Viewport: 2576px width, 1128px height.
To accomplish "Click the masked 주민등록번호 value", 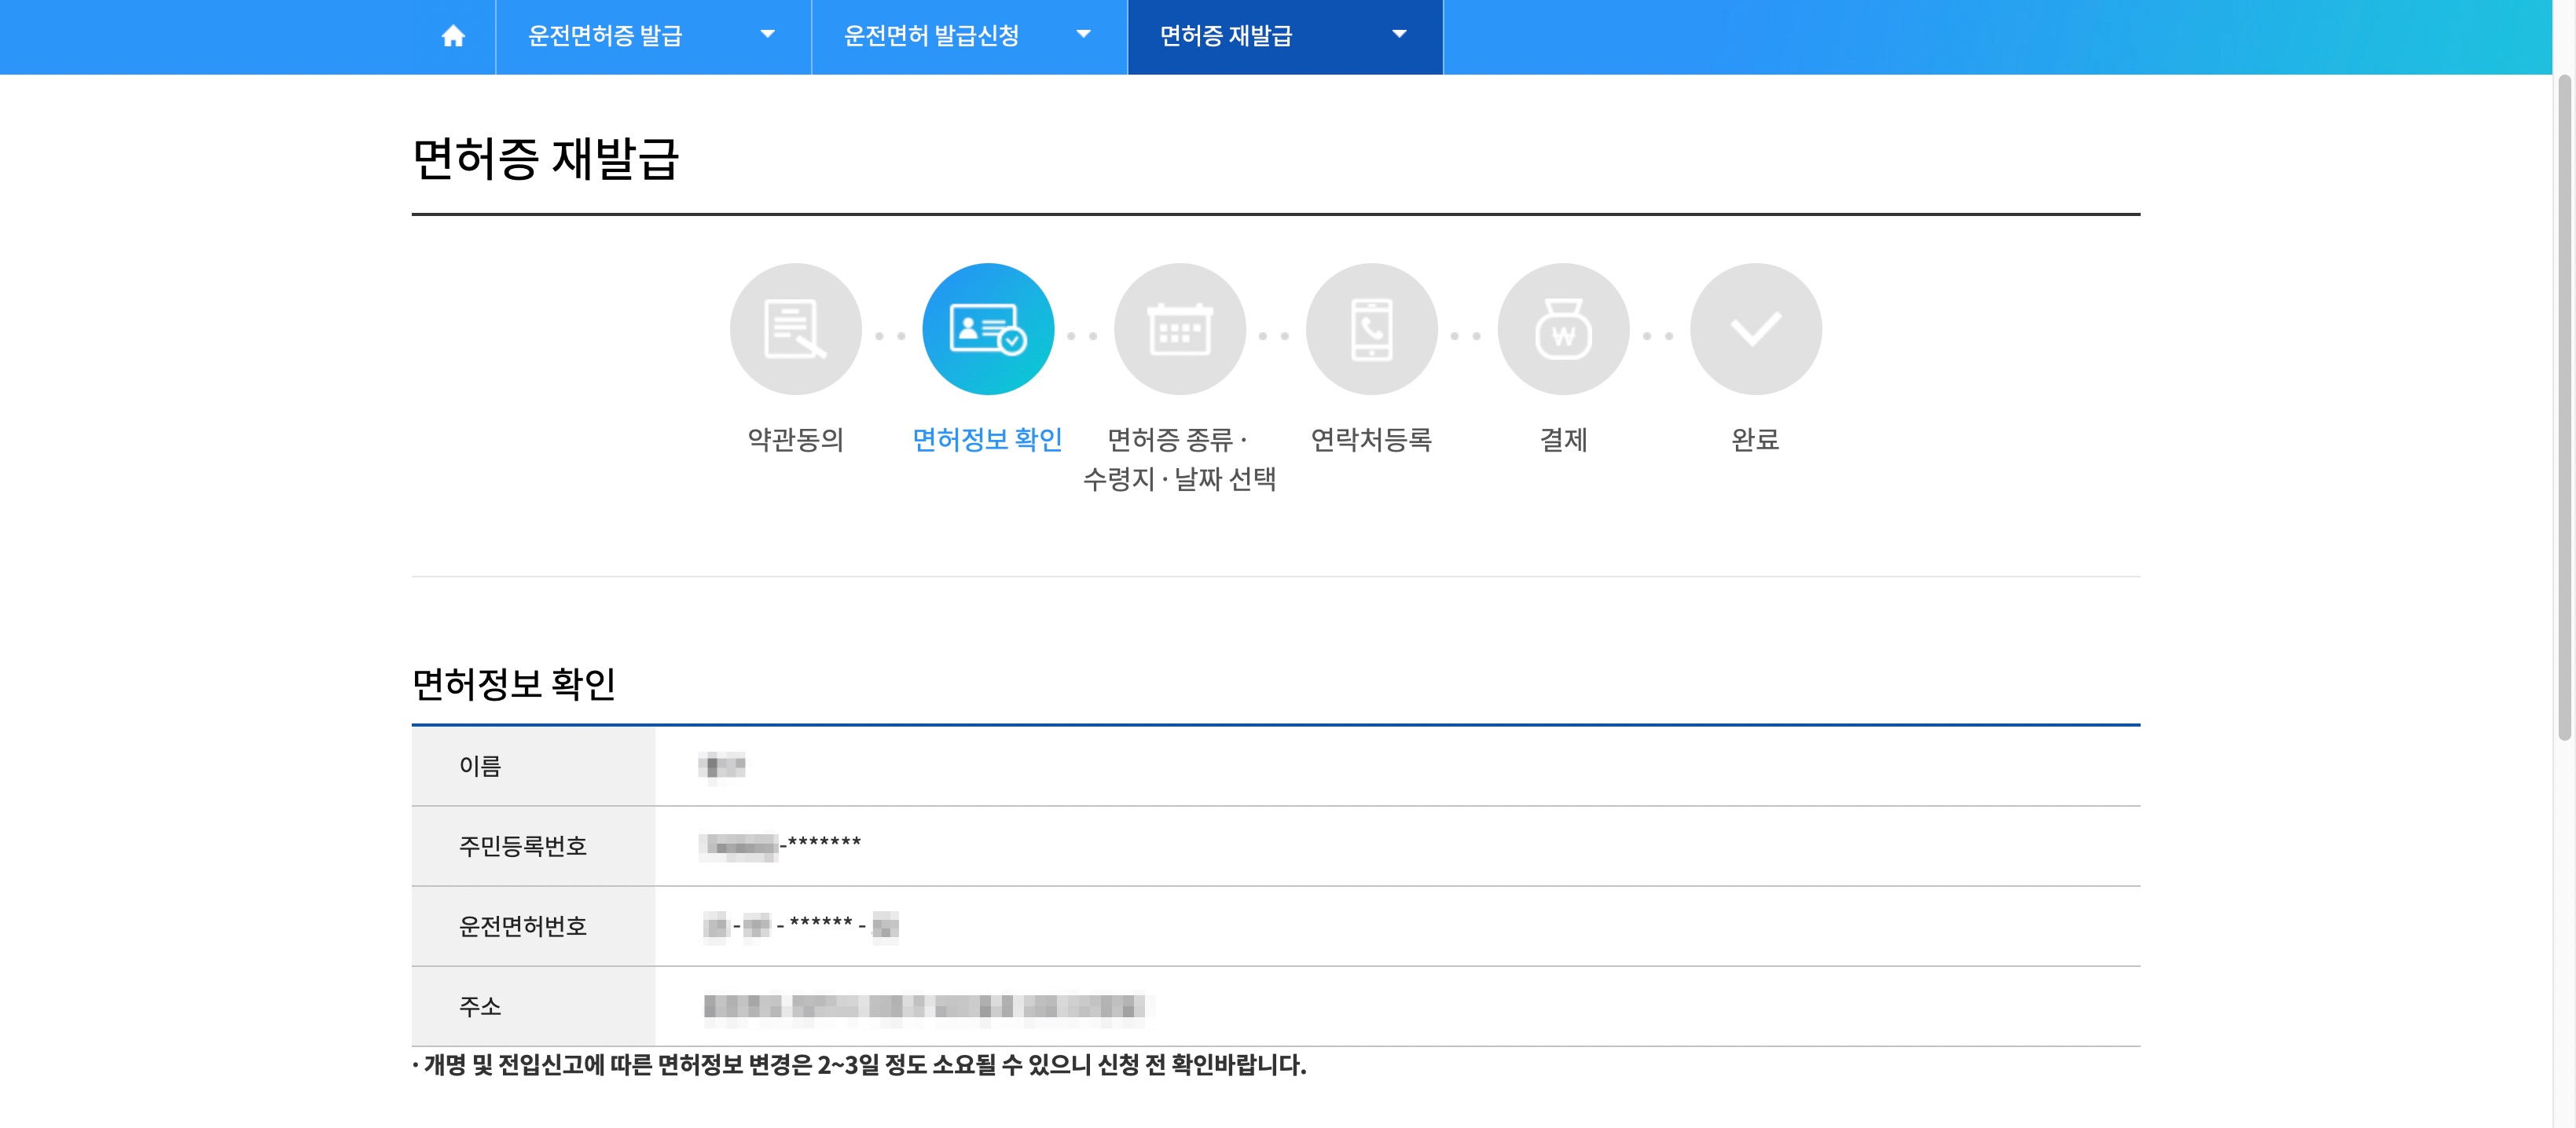I will [780, 845].
